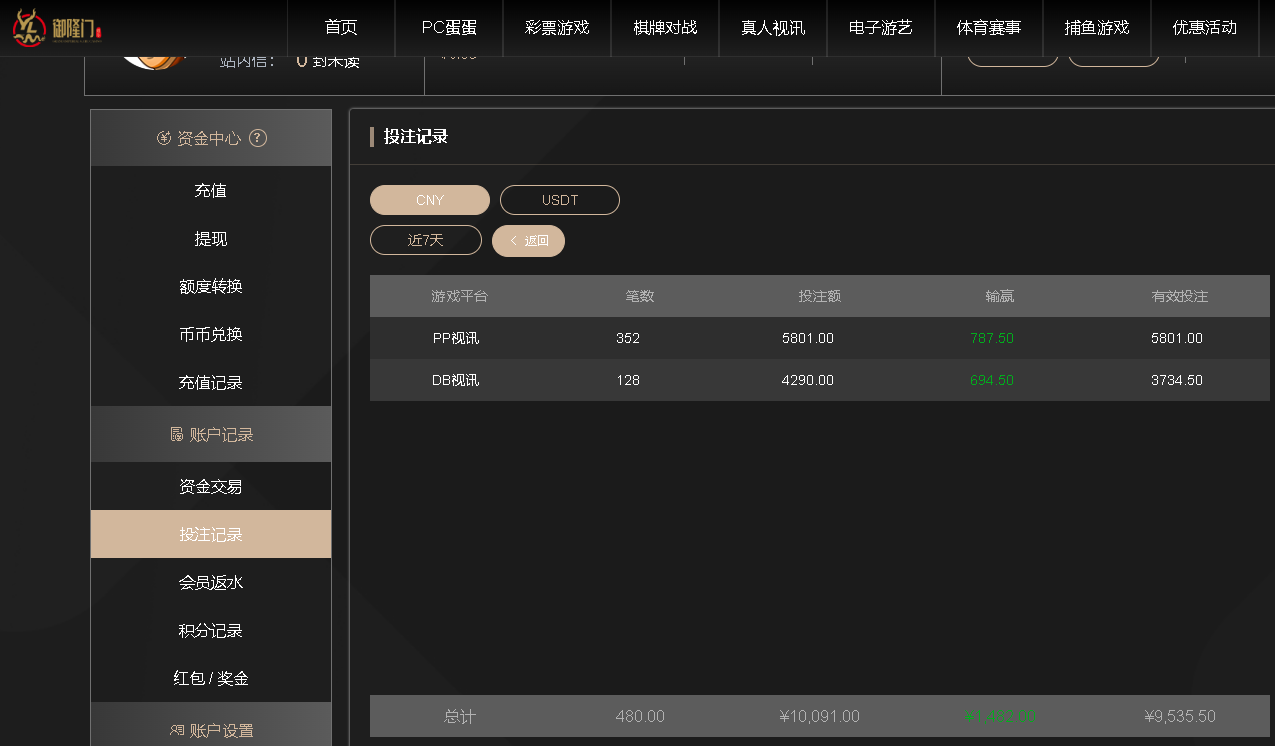Switch to the USDT currency option
This screenshot has width=1275, height=746.
coord(560,200)
